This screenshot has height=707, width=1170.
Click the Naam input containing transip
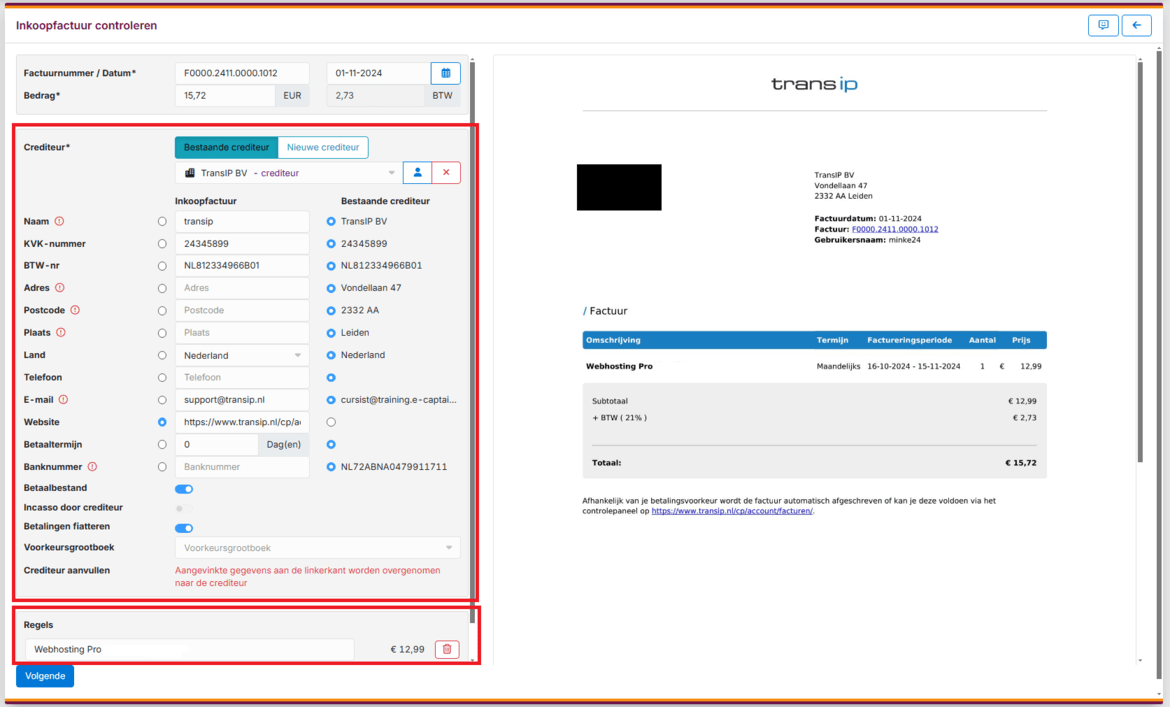pos(242,221)
